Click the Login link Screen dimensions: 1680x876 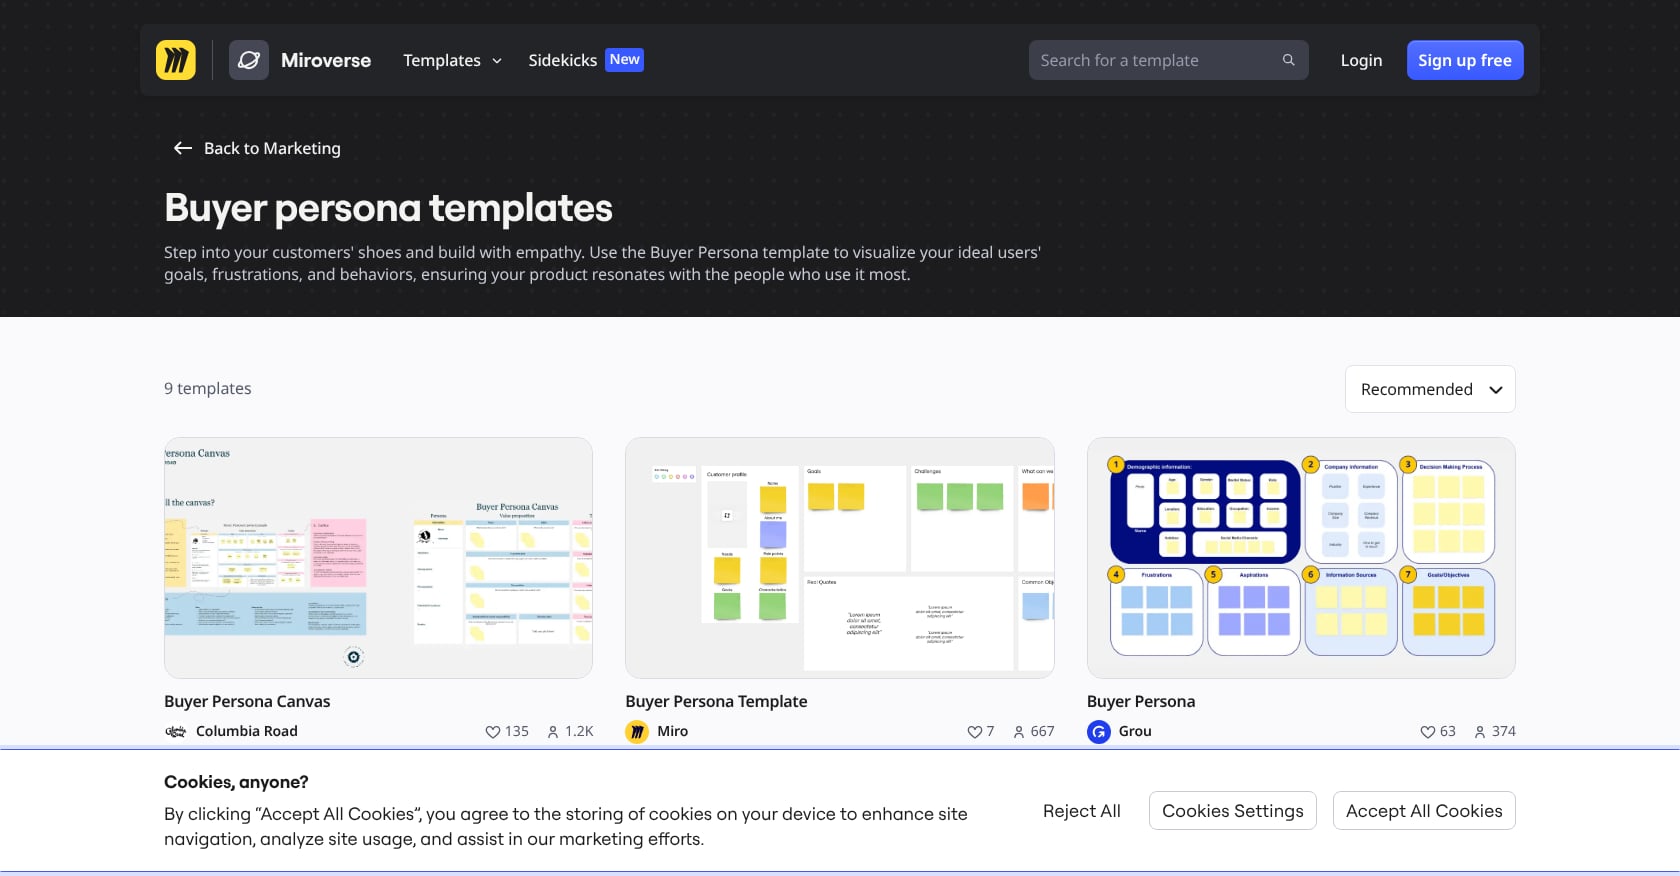[x=1361, y=60]
